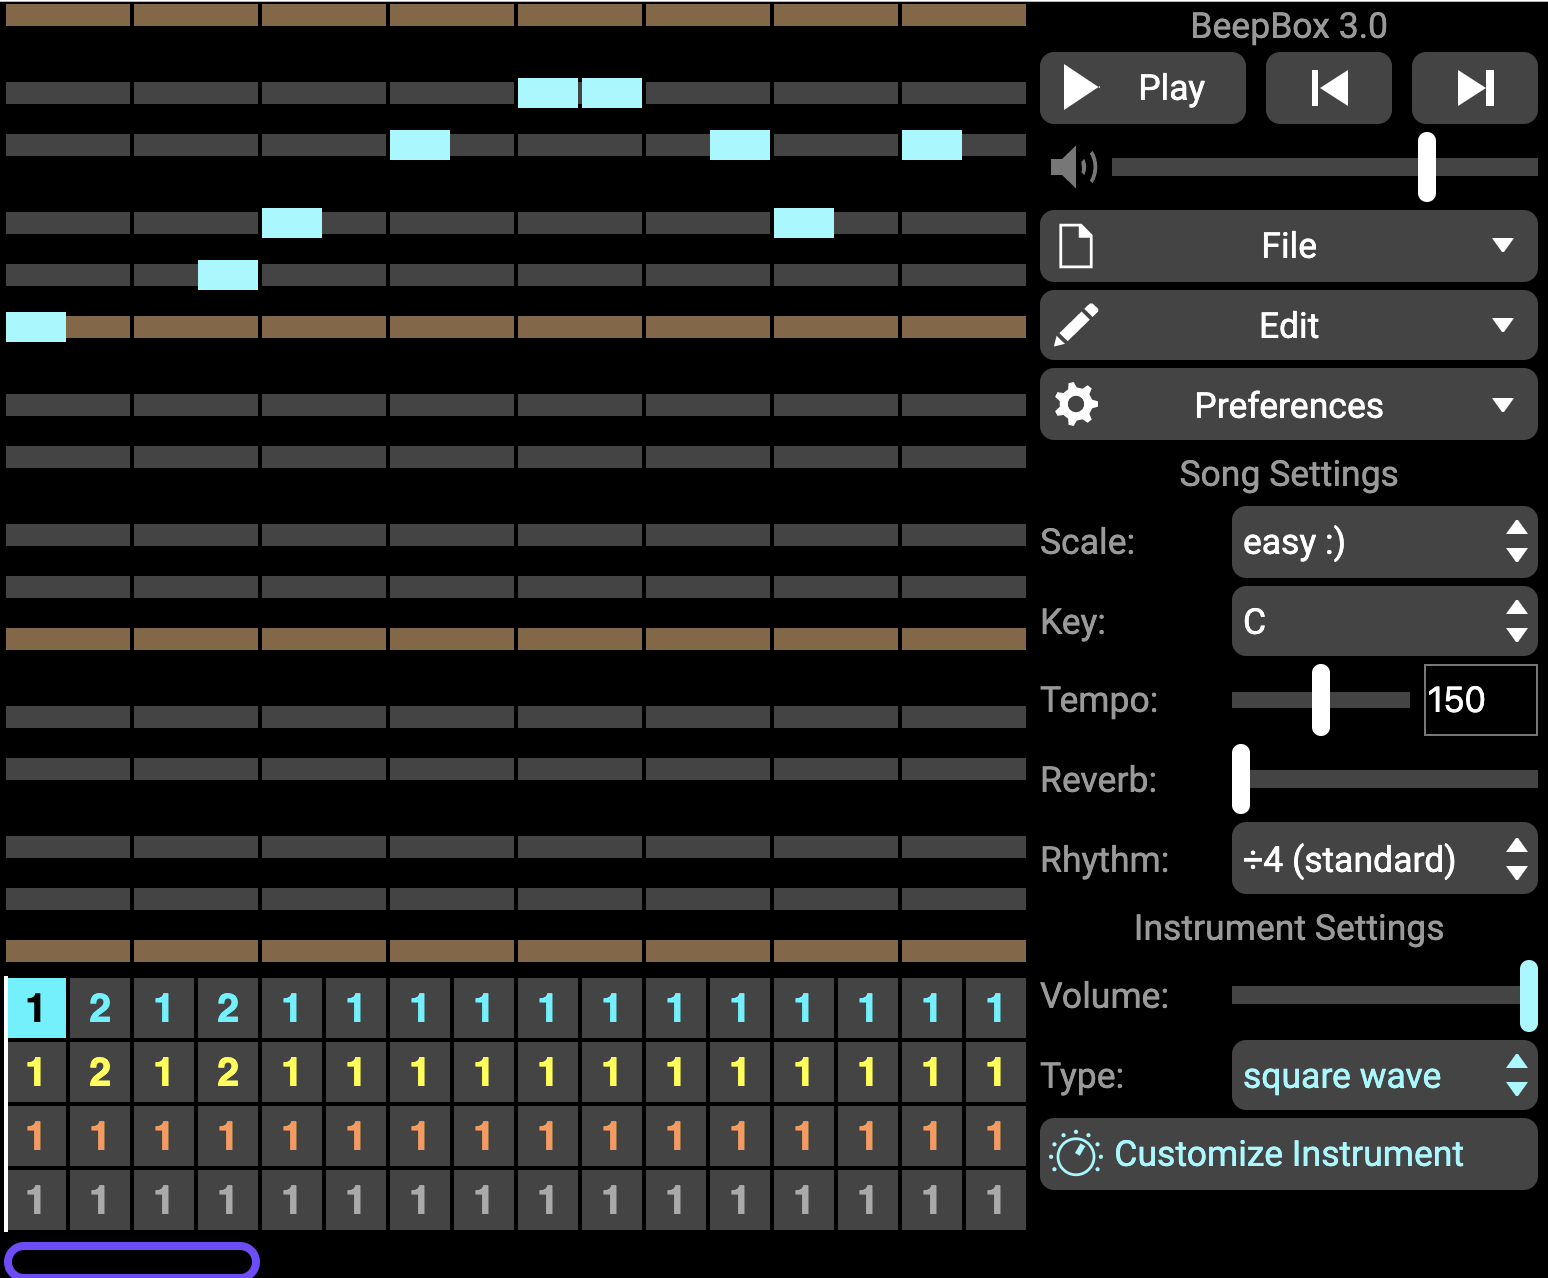Click the skip to next bar icon

[x=1474, y=88]
